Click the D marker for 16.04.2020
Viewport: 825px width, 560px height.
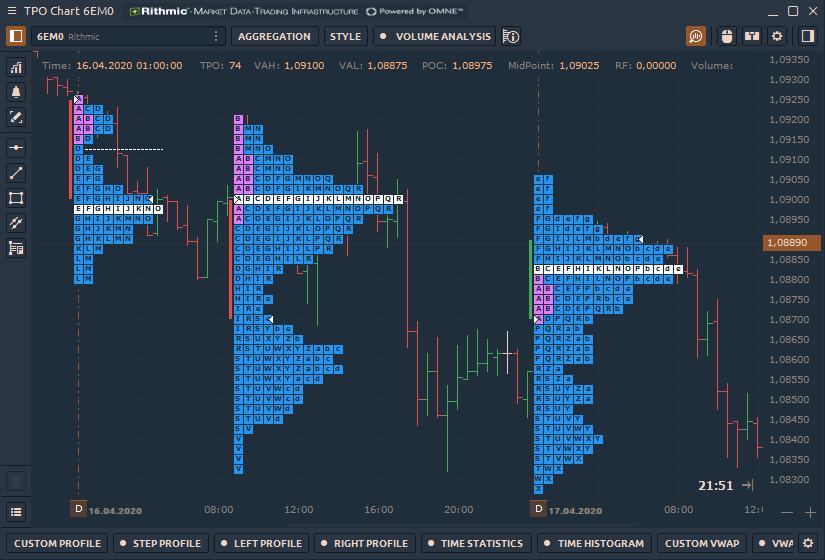[78, 509]
